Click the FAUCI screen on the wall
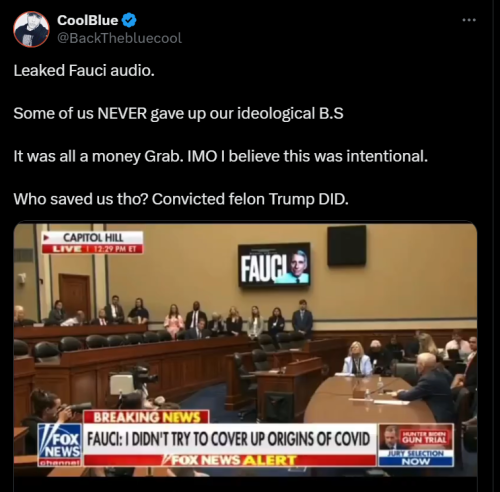The image size is (500, 492). coord(274,265)
